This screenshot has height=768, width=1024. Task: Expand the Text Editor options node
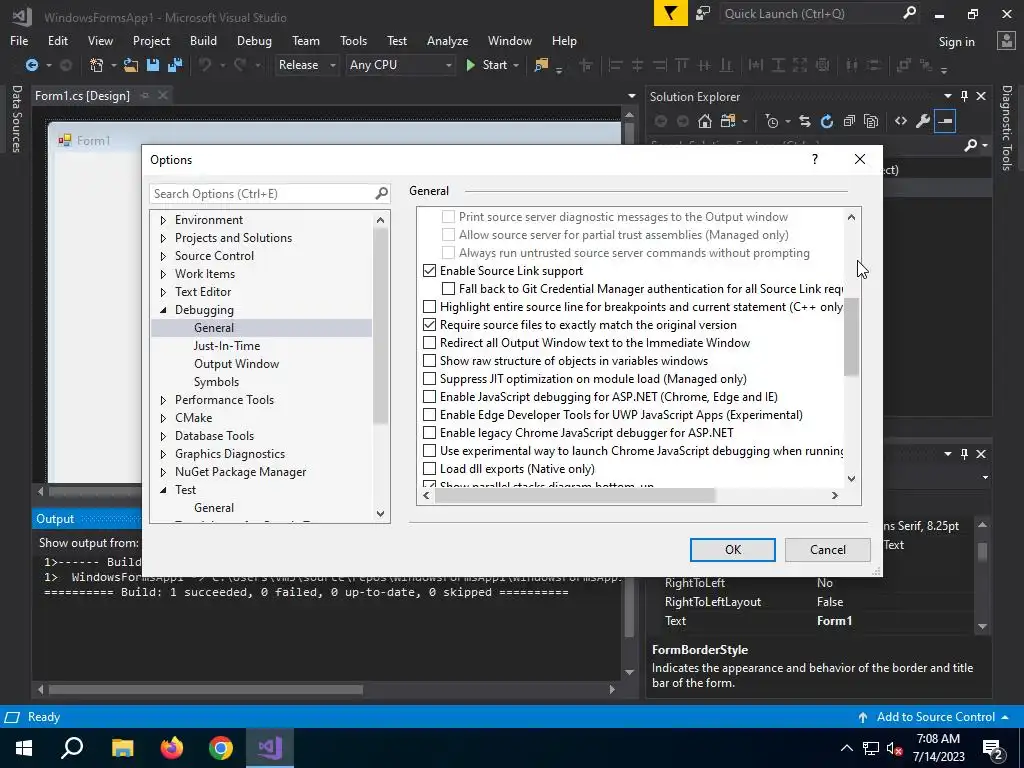(x=163, y=292)
